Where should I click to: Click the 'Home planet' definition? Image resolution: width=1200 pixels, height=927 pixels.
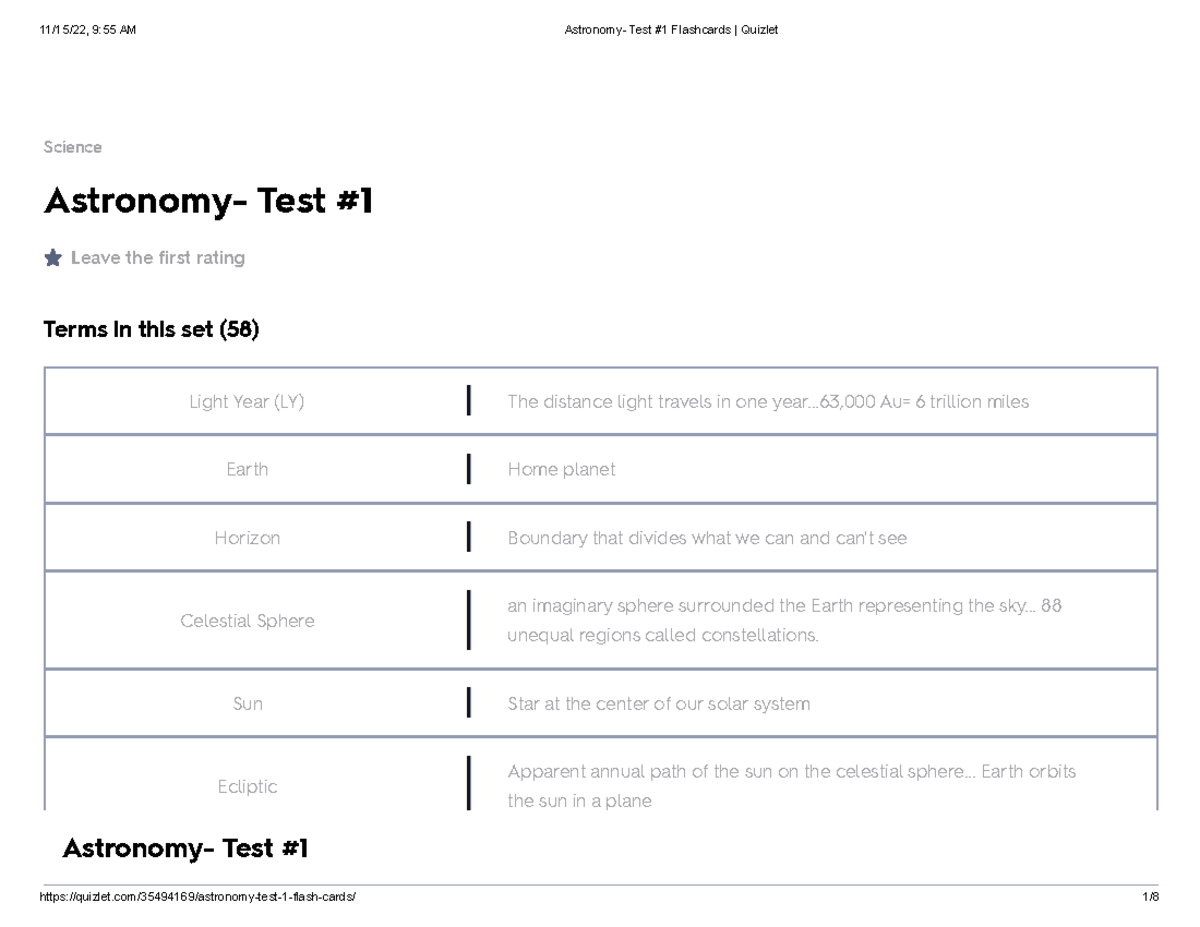pos(561,469)
